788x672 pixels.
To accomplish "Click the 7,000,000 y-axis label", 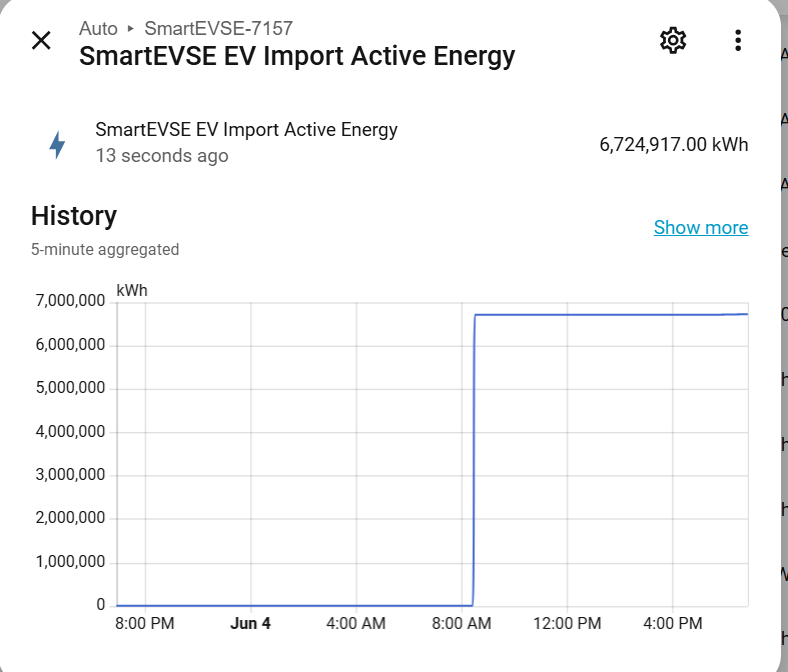I will (70, 301).
